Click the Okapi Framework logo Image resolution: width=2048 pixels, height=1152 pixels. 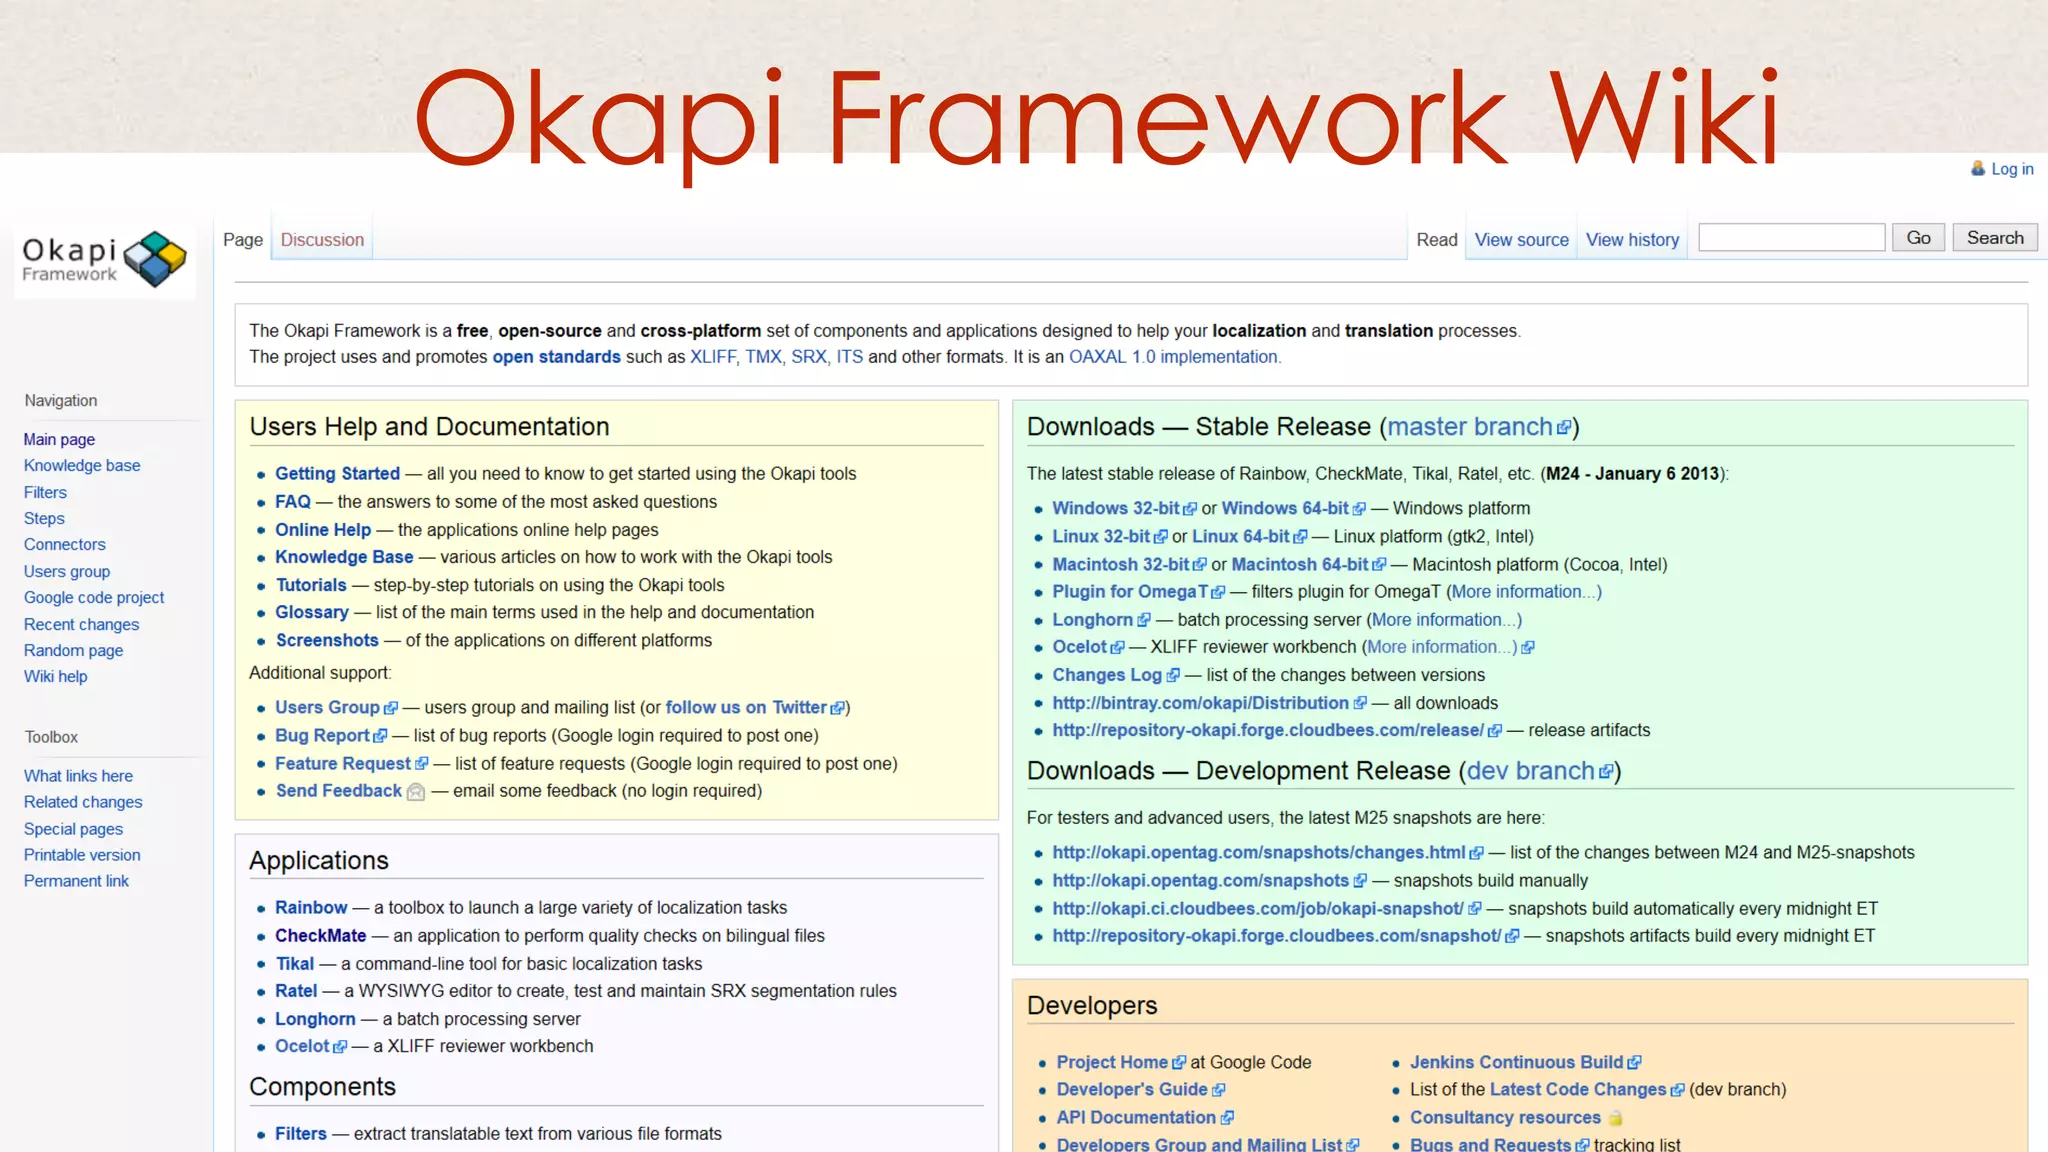[x=104, y=260]
